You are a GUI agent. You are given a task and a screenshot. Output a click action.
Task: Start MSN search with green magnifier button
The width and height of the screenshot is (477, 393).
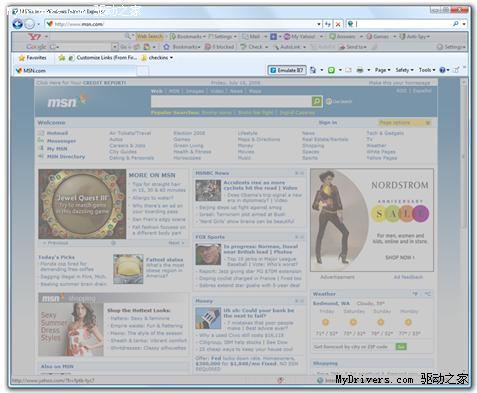pyautogui.click(x=317, y=101)
